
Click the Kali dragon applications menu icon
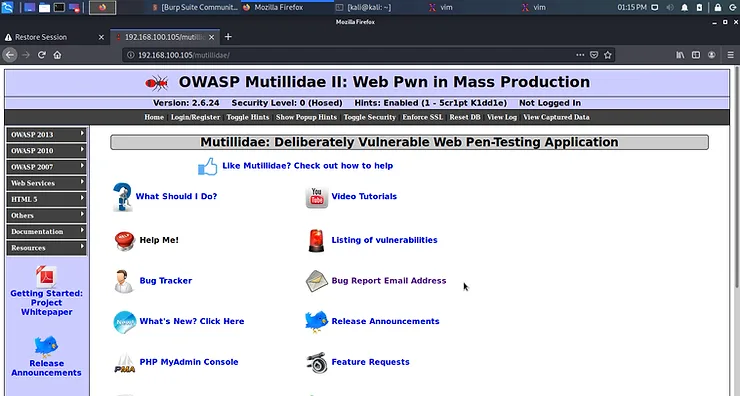click(7, 7)
